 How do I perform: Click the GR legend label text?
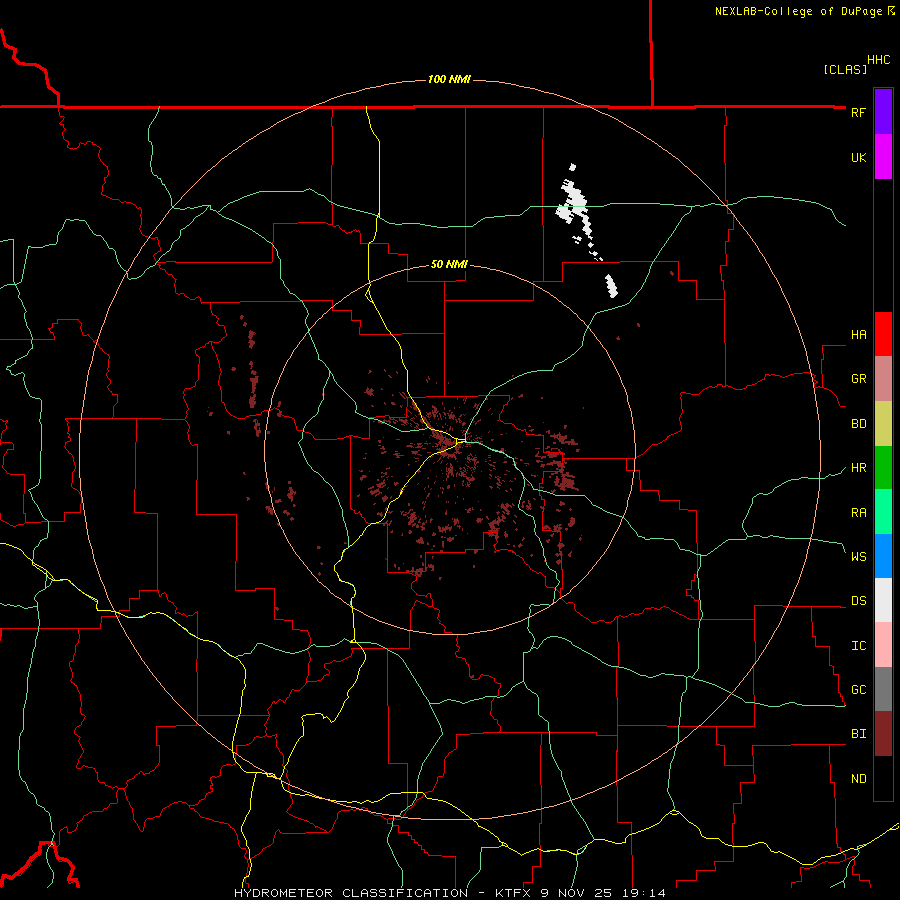[859, 379]
